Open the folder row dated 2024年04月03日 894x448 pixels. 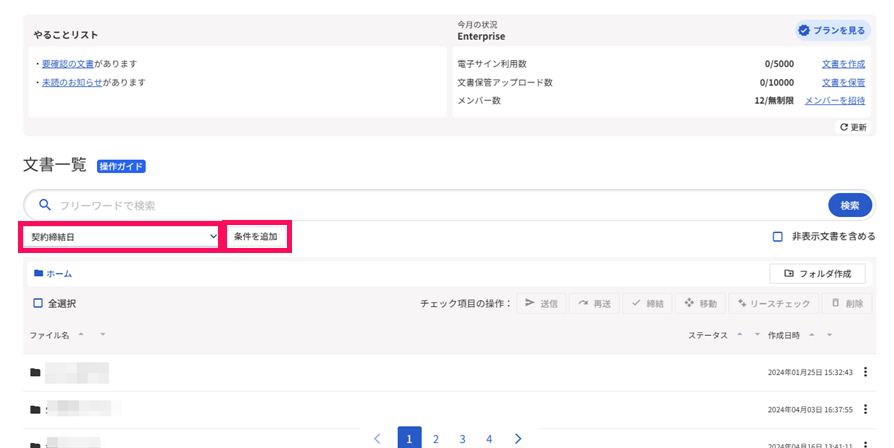(449, 409)
